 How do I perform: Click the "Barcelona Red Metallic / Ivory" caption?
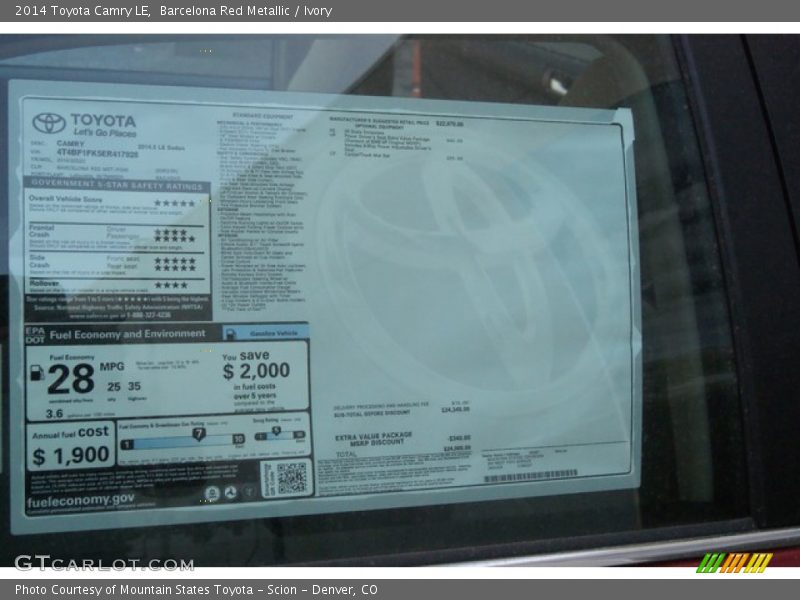[246, 11]
